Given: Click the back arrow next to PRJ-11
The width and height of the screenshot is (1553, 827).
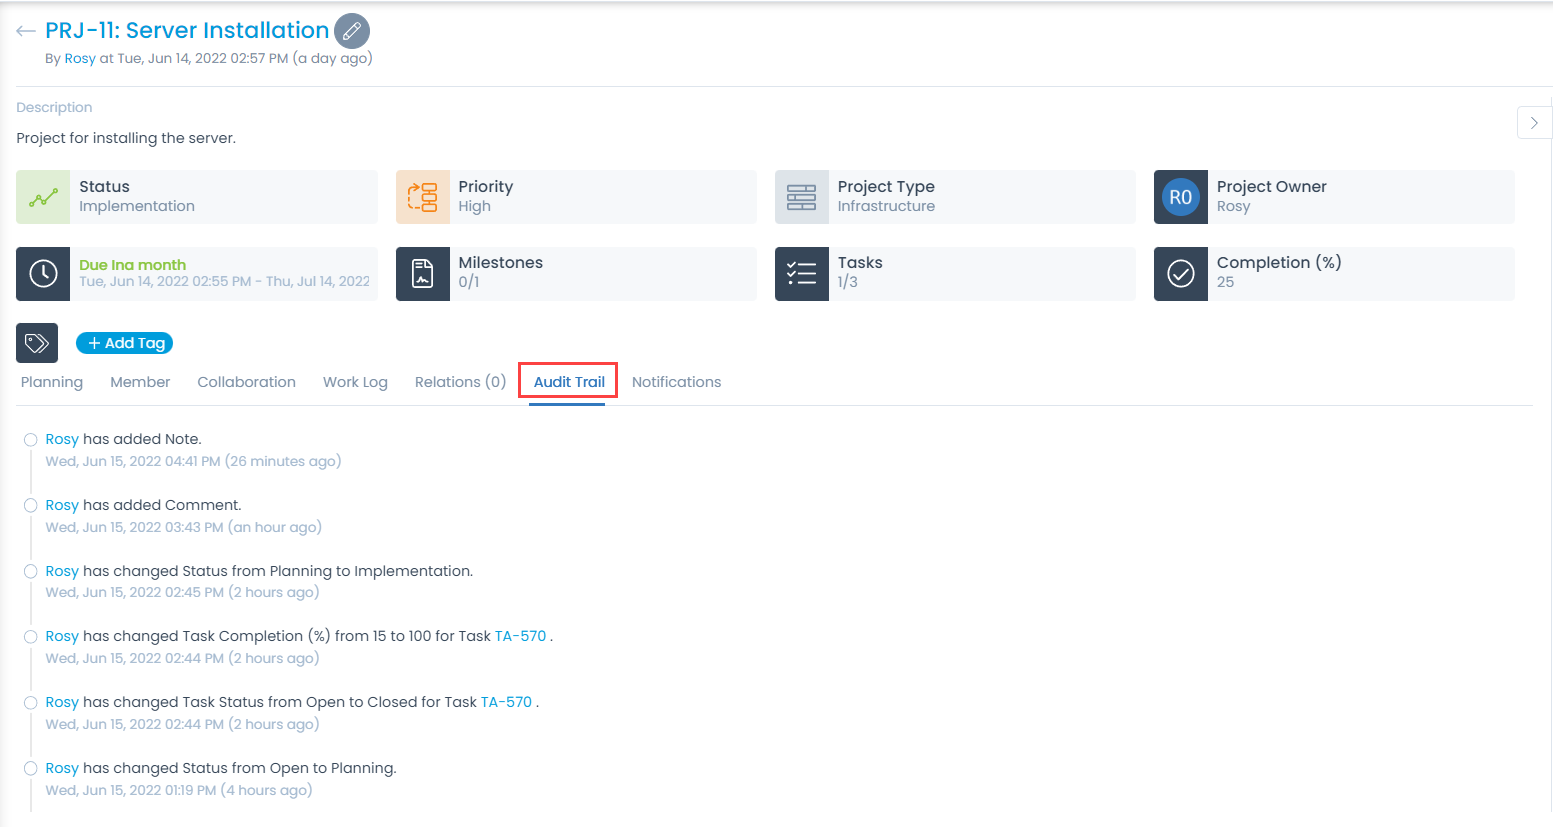Looking at the screenshot, I should (26, 31).
